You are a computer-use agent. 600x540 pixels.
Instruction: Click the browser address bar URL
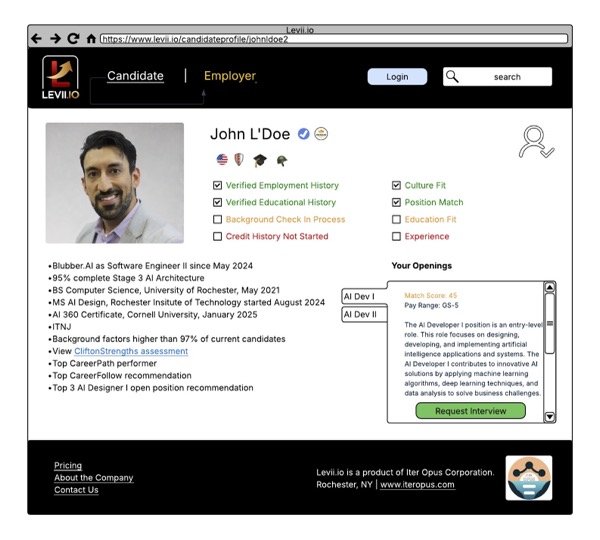334,39
